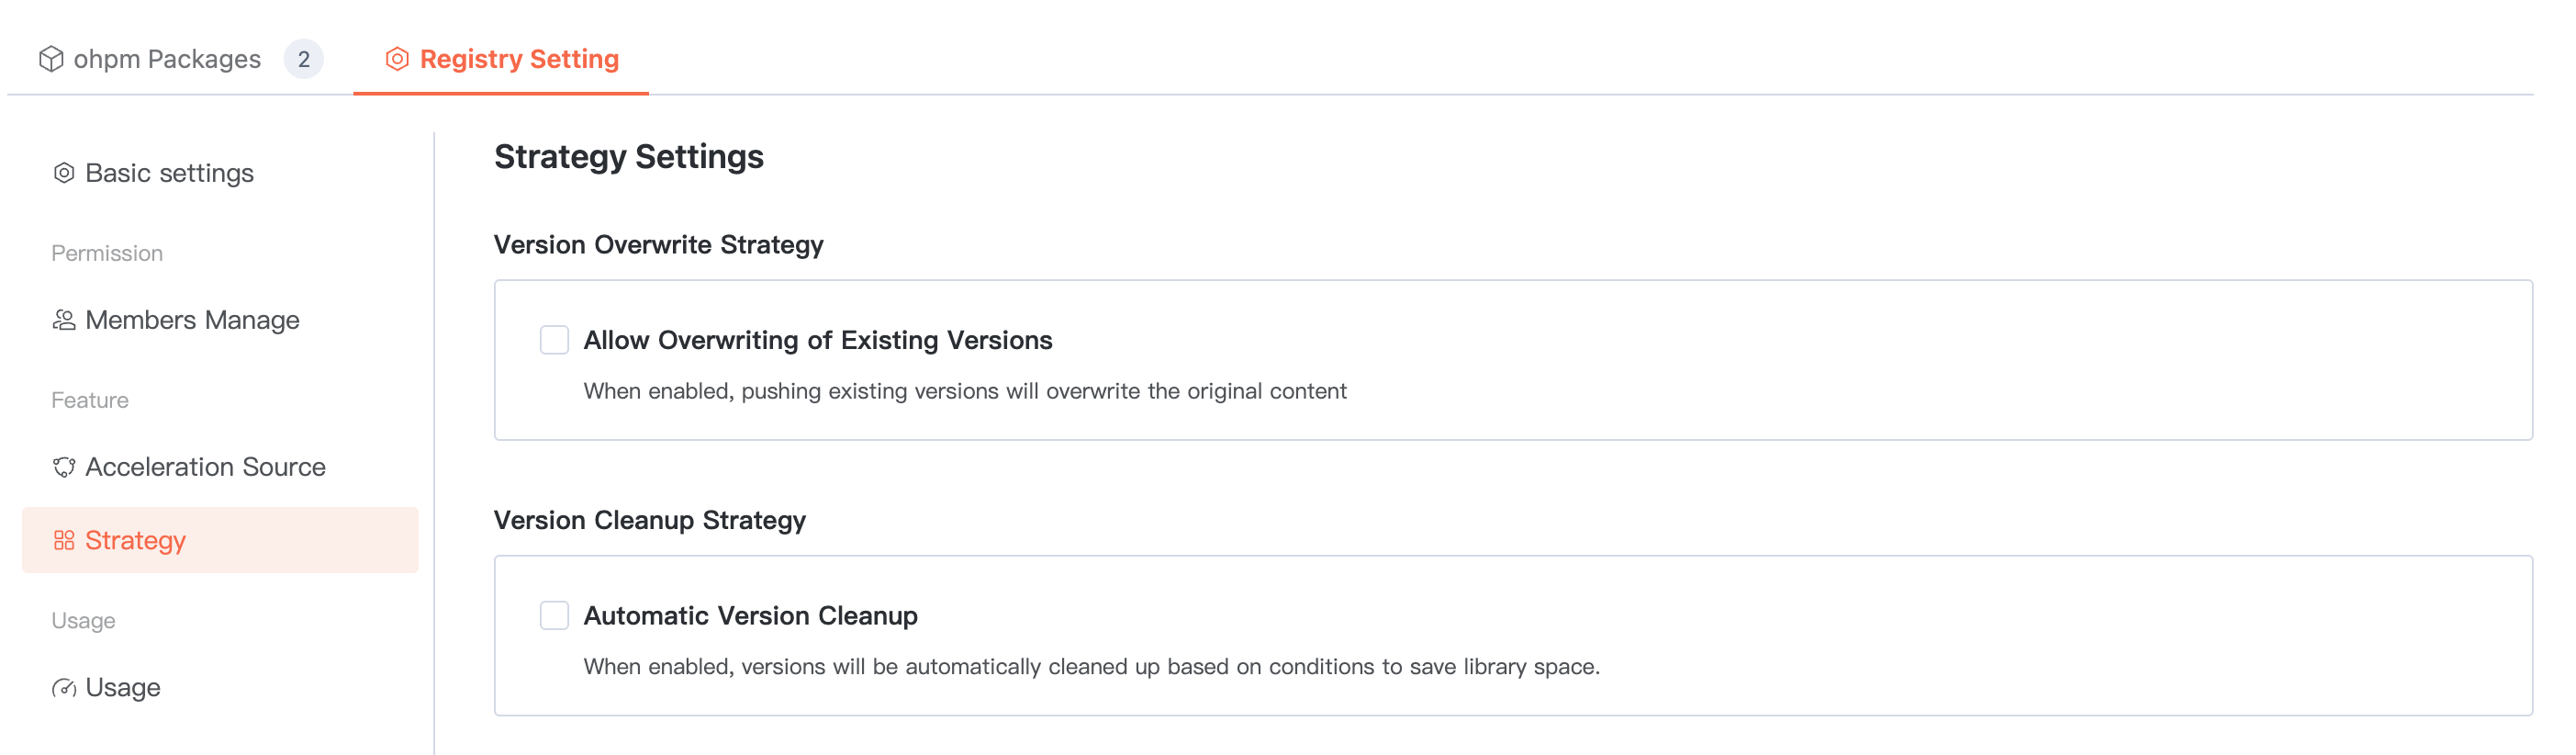Enable Allow Overwriting of Existing Versions checkbox
2576x755 pixels.
[x=554, y=340]
